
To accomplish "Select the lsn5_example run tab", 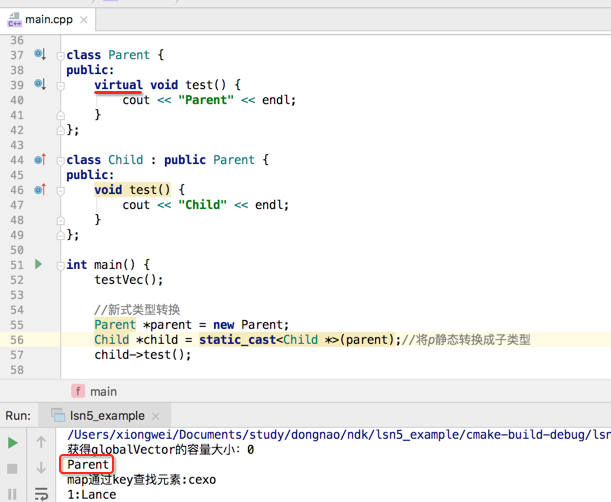I will click(106, 415).
